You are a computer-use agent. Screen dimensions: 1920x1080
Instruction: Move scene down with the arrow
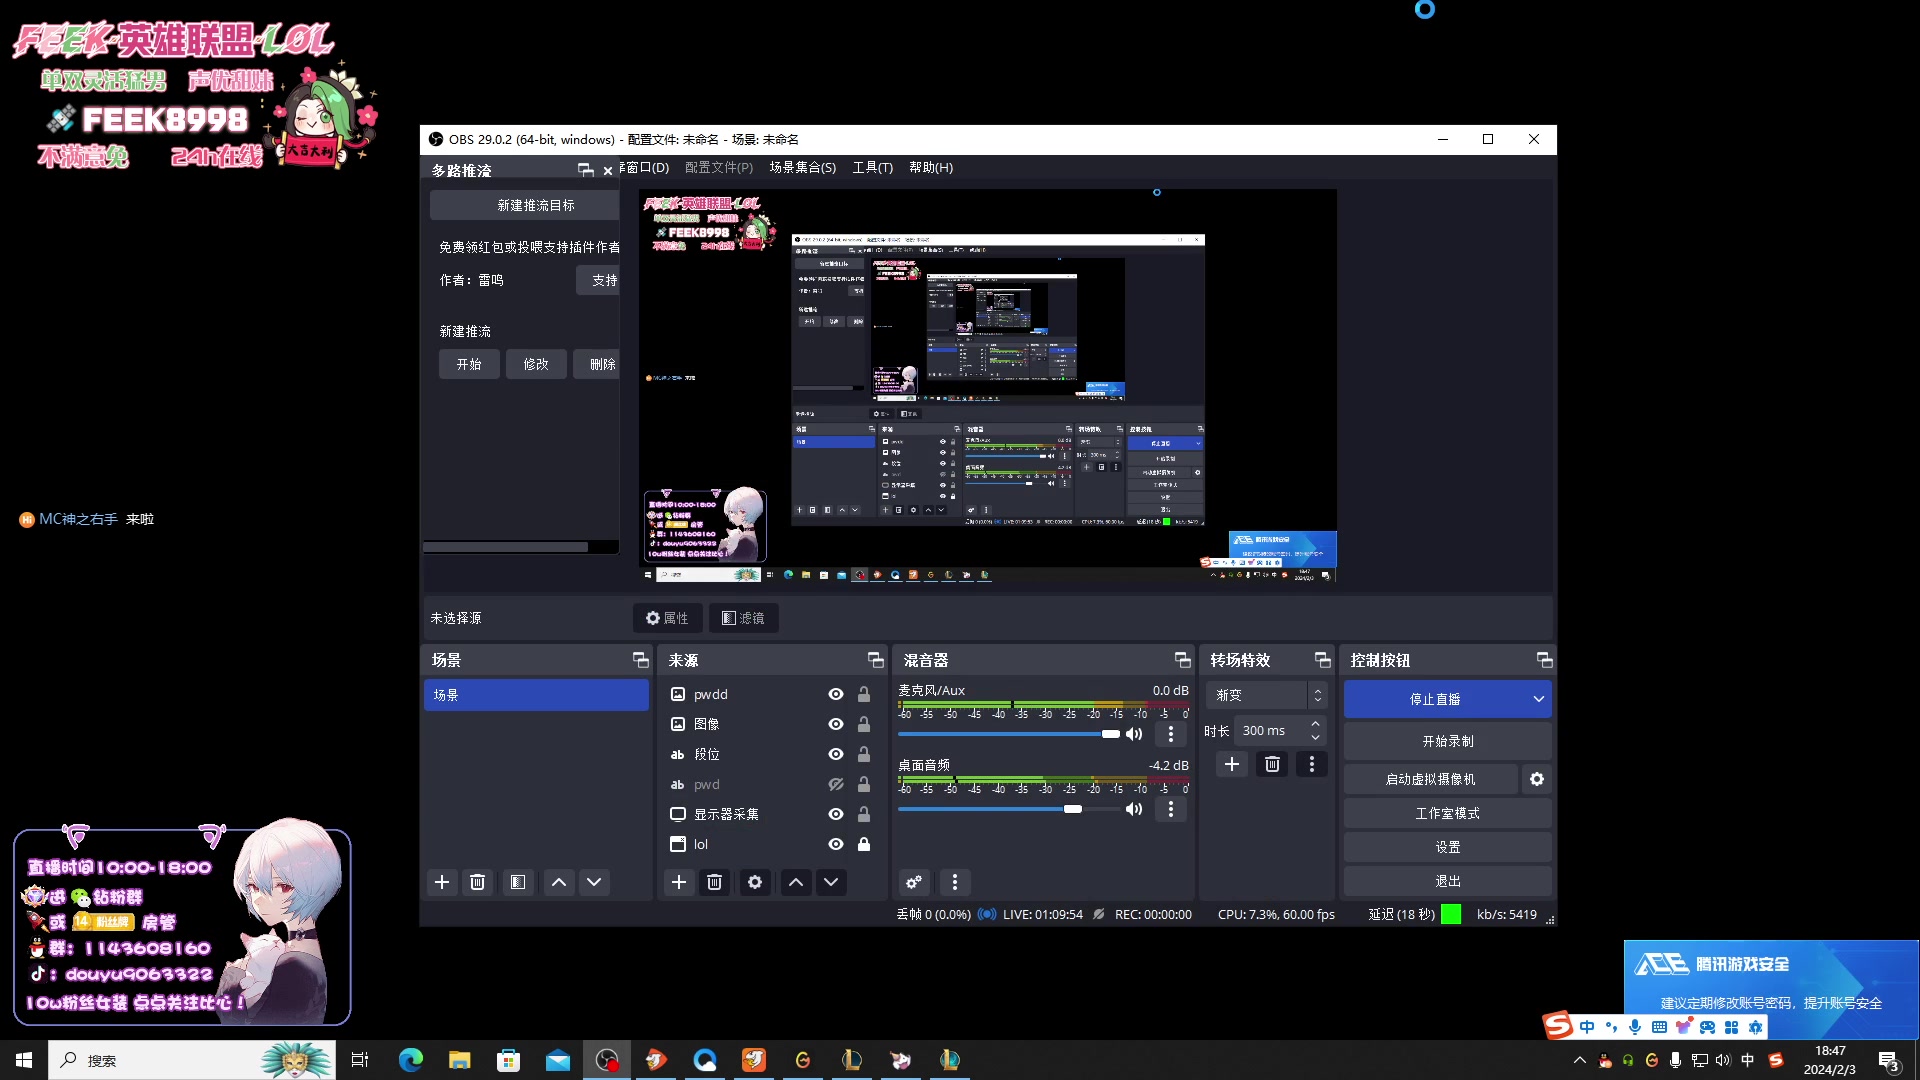[x=594, y=882]
